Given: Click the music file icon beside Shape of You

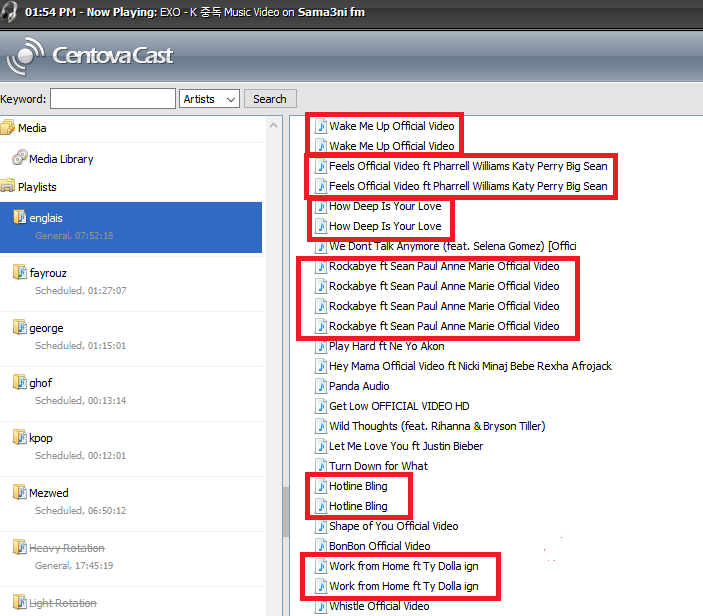Looking at the screenshot, I should 321,526.
